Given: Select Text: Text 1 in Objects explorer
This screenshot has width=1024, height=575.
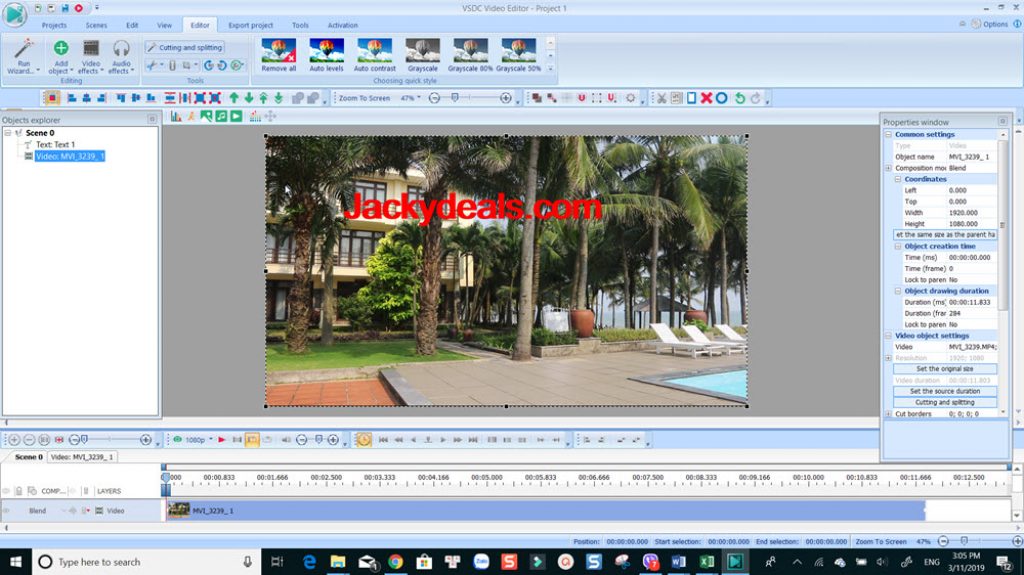Looking at the screenshot, I should click(x=56, y=144).
